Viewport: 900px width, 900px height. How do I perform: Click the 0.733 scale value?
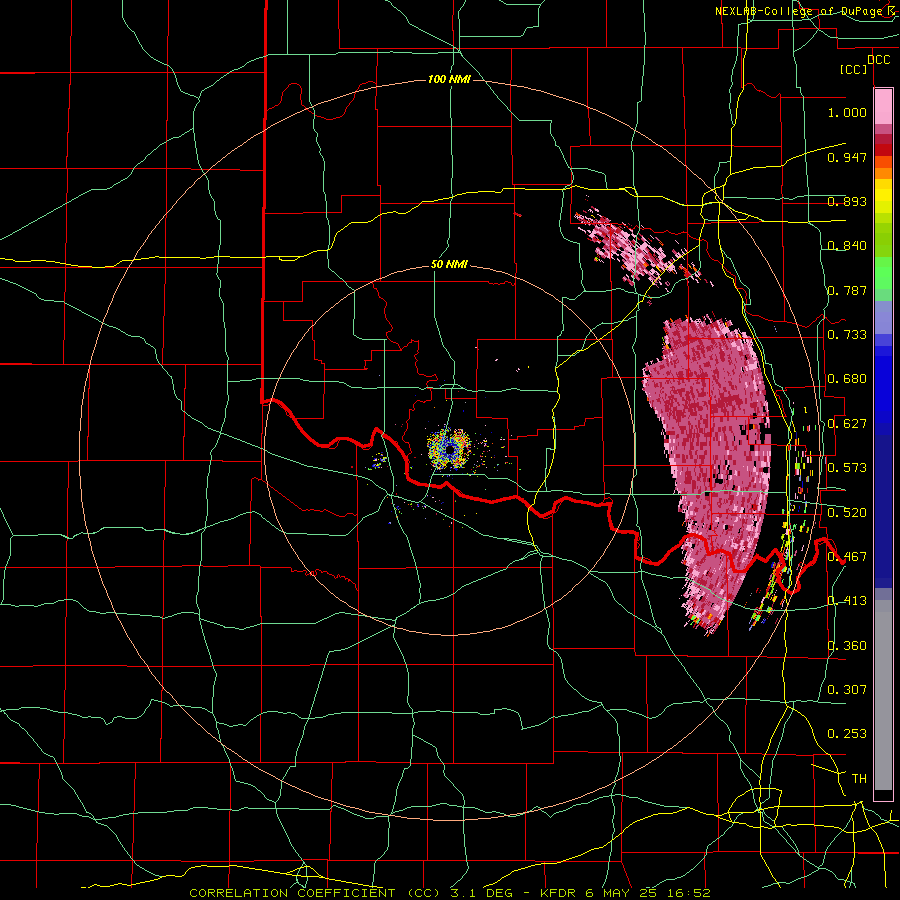pos(847,335)
